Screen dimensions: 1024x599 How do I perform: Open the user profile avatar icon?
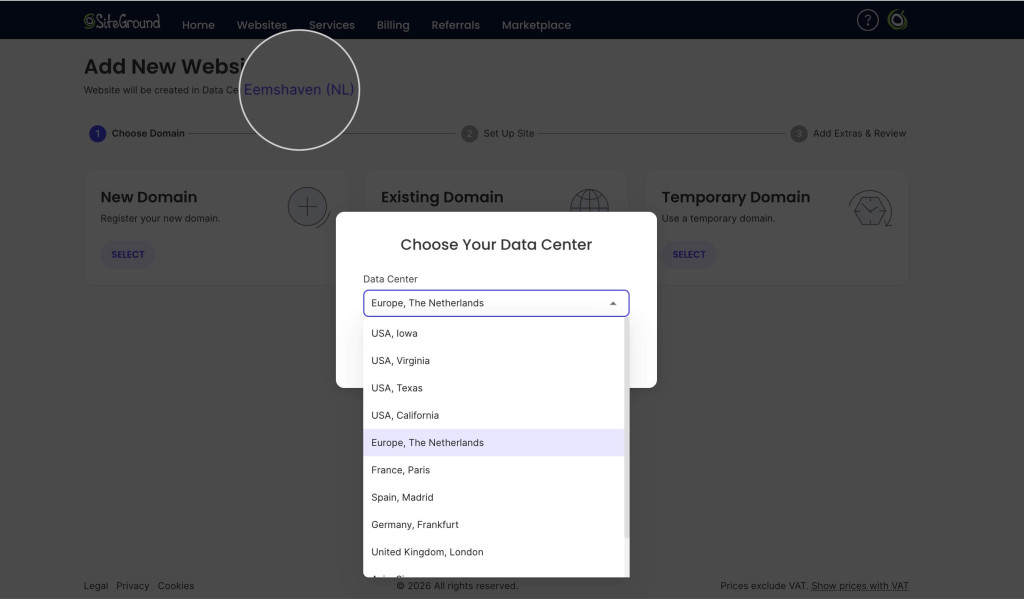pyautogui.click(x=897, y=20)
